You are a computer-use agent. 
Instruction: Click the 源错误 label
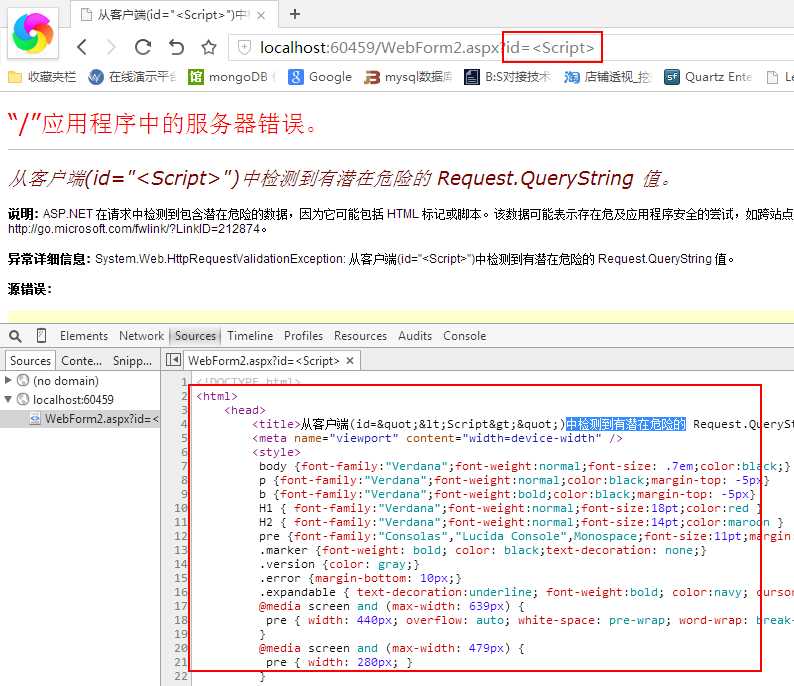tap(29, 289)
